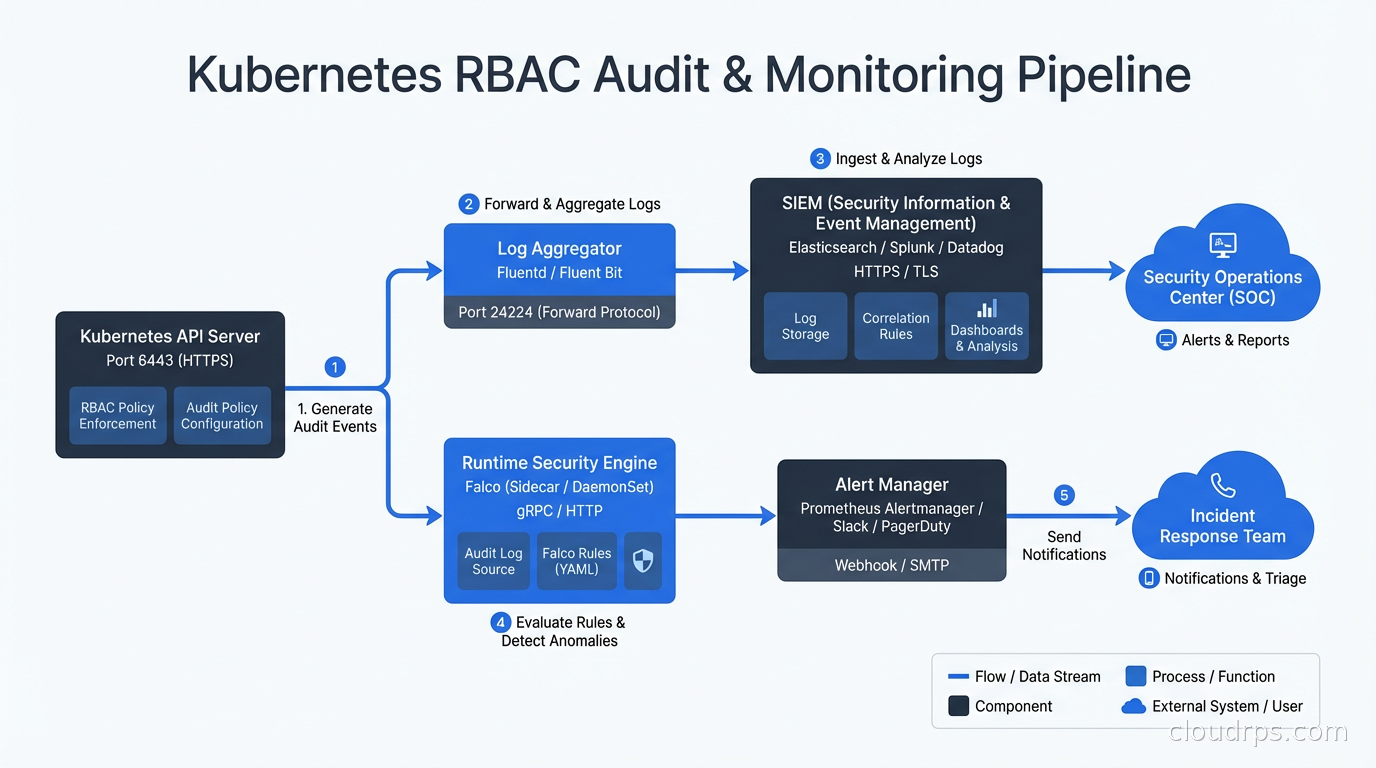Image resolution: width=1376 pixels, height=768 pixels.
Task: Click the Flow / Data Stream legend line
Action: 958,676
